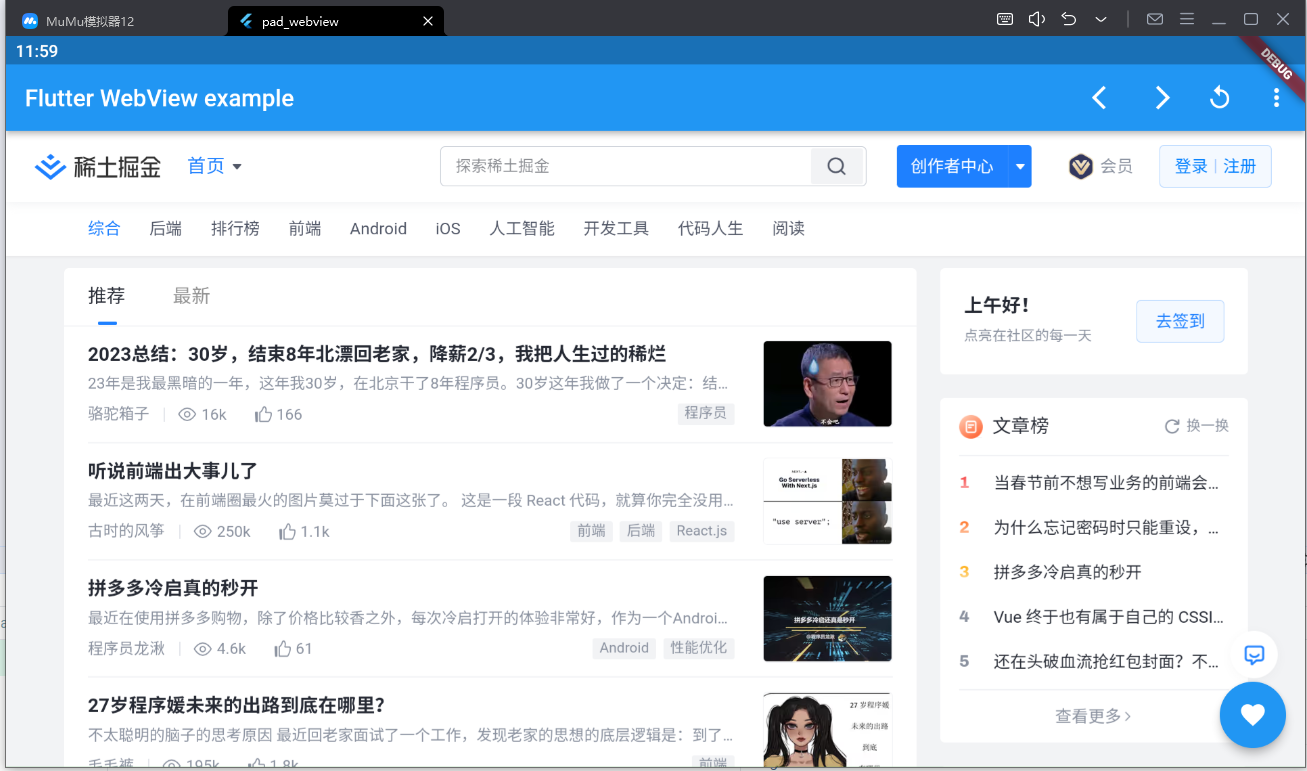Screen dimensions: 1307x771
Task: Expand the 创作者中心 dropdown arrow
Action: coord(1020,166)
